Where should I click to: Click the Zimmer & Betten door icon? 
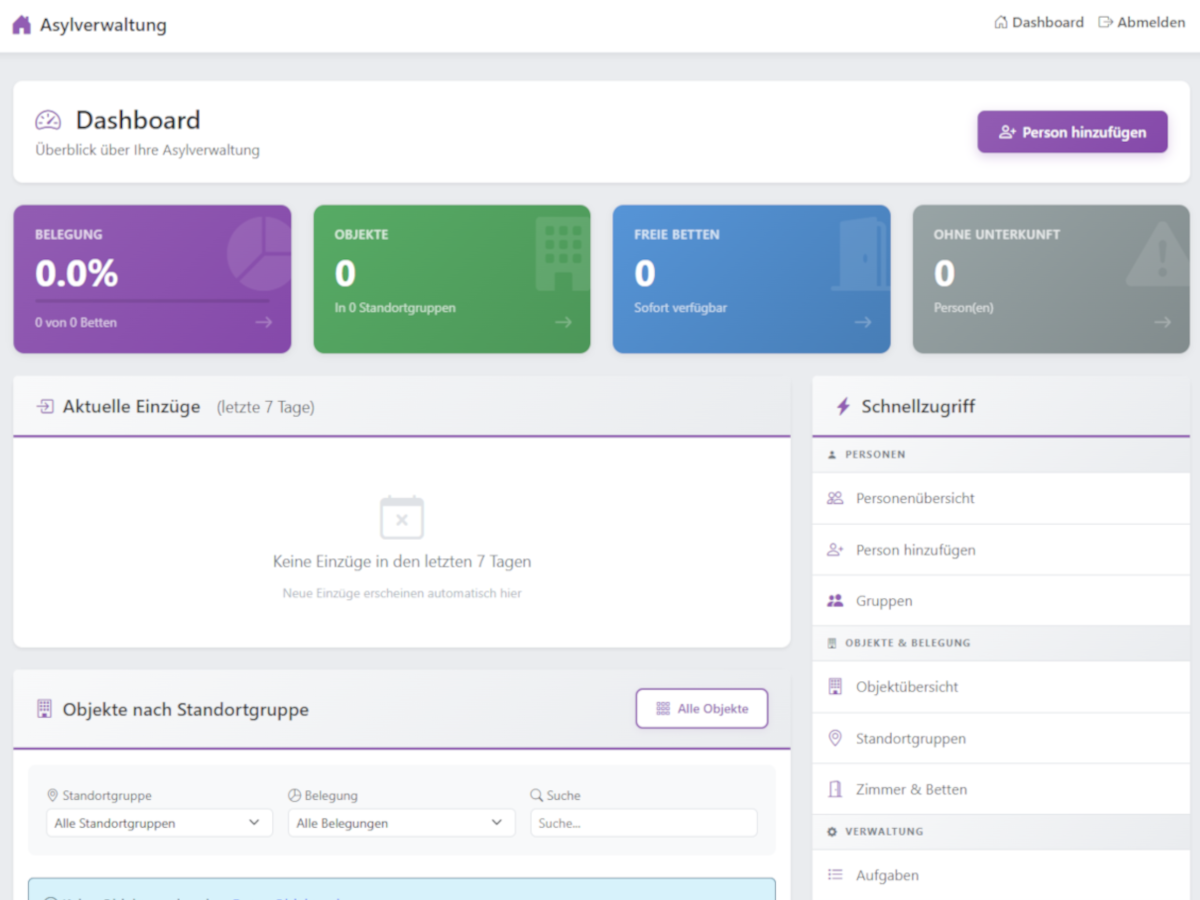click(835, 789)
